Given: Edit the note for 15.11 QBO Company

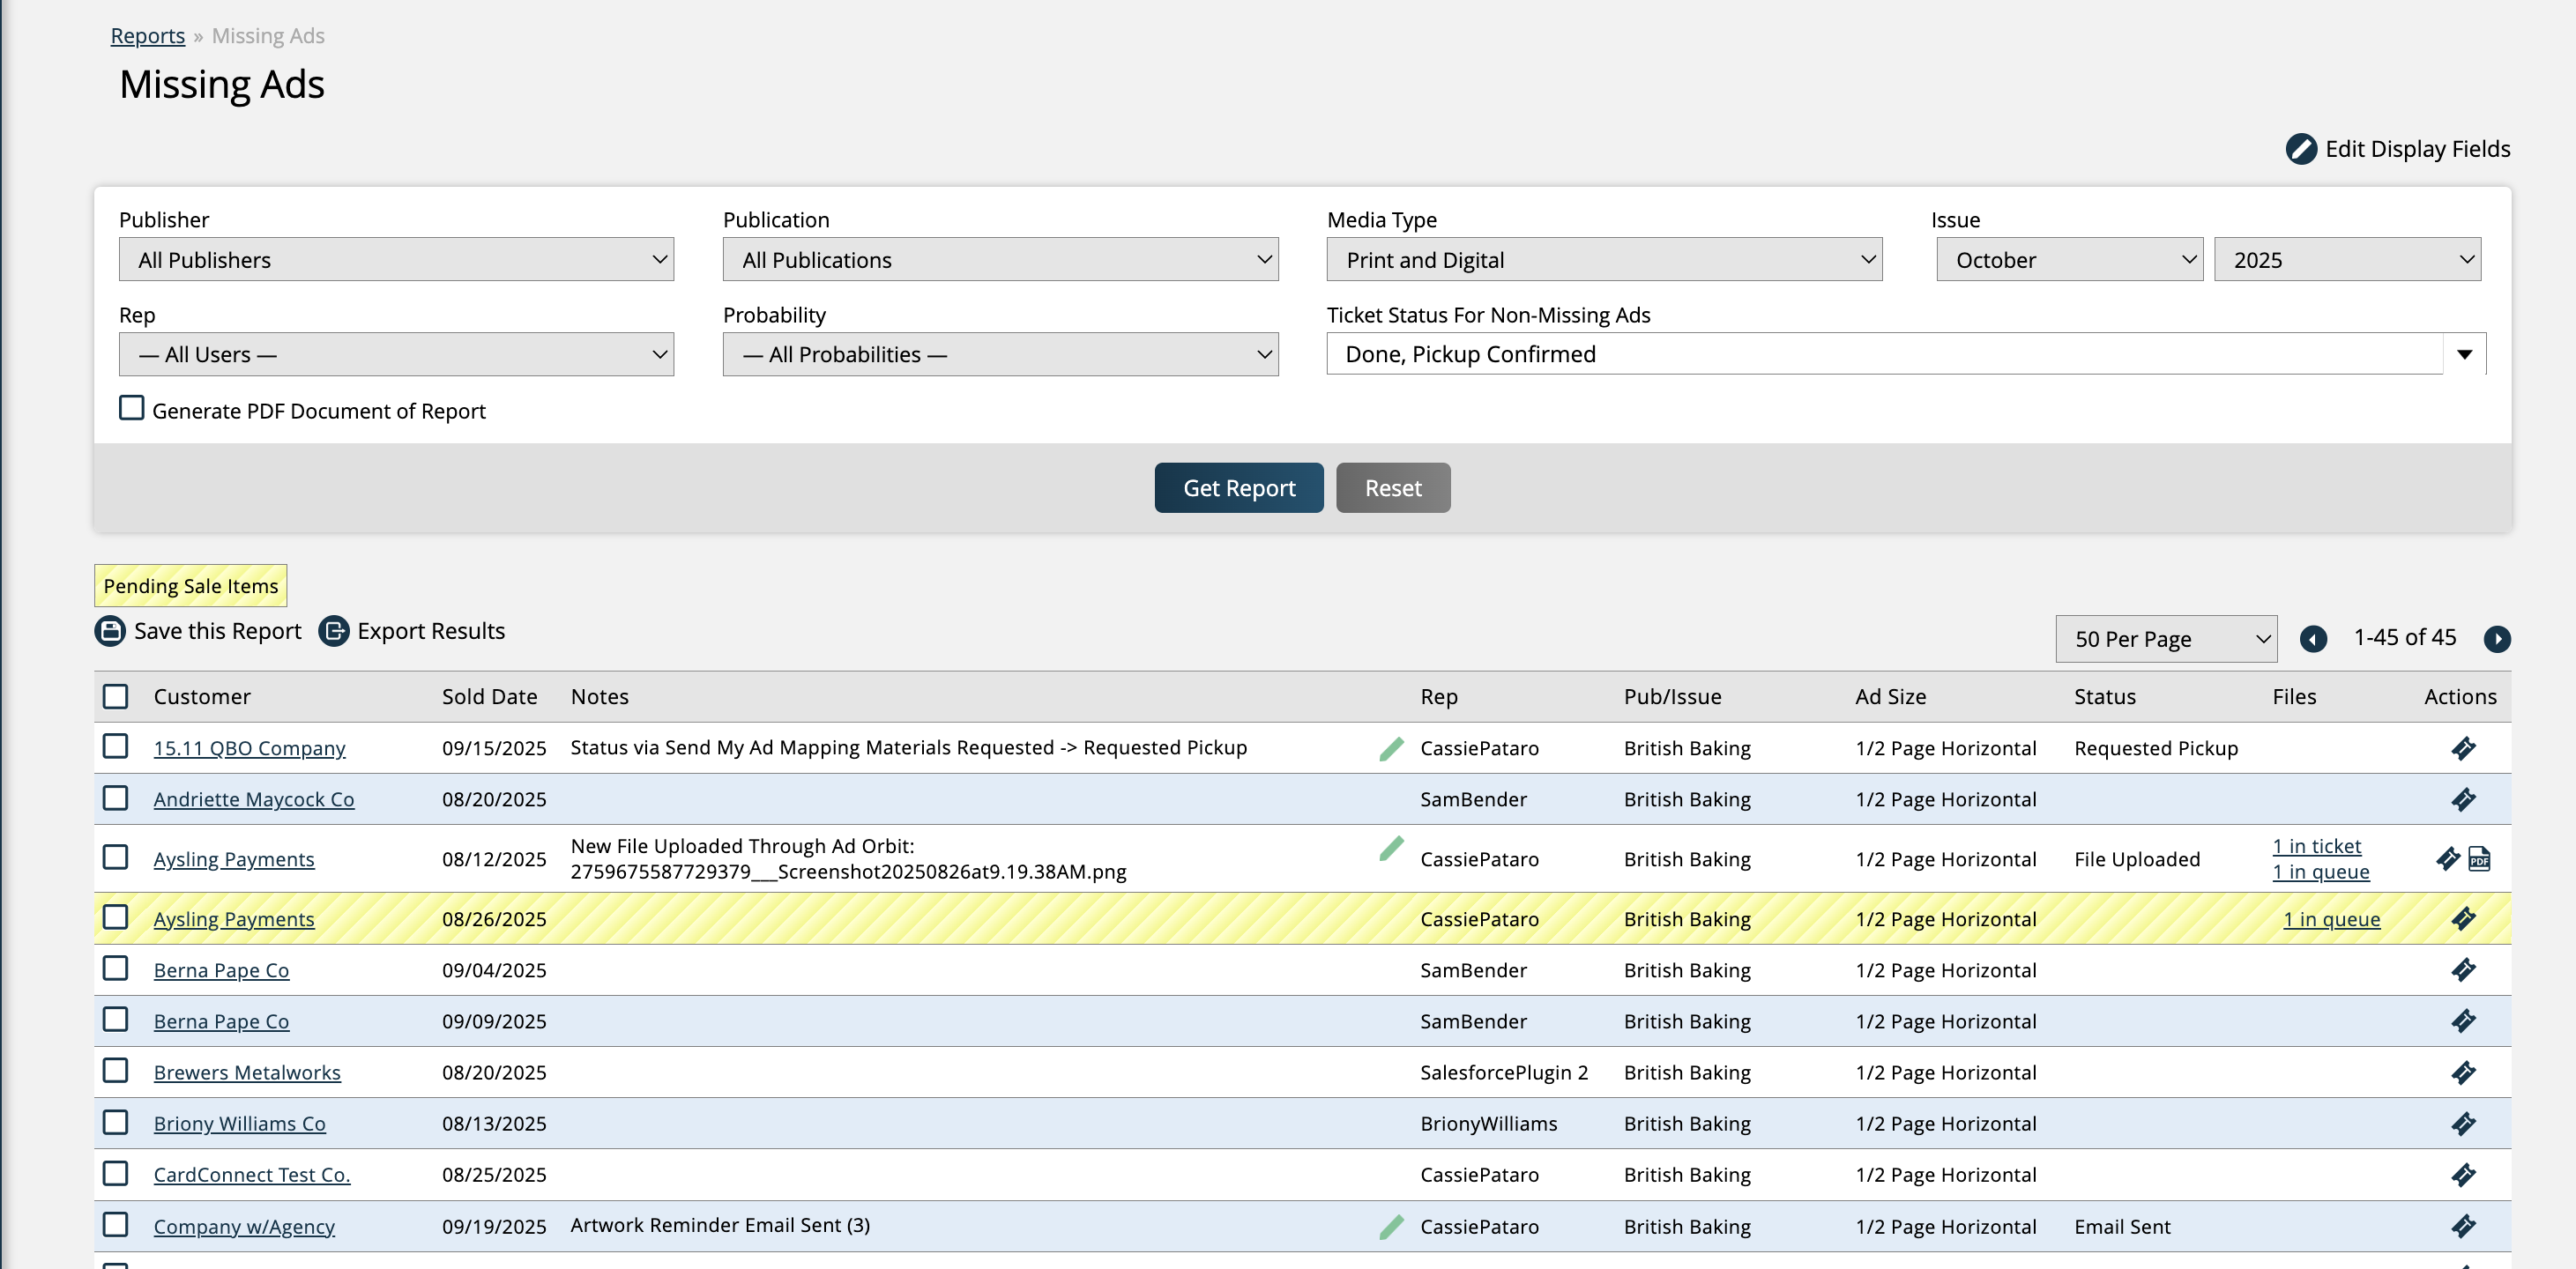Looking at the screenshot, I should point(1391,749).
